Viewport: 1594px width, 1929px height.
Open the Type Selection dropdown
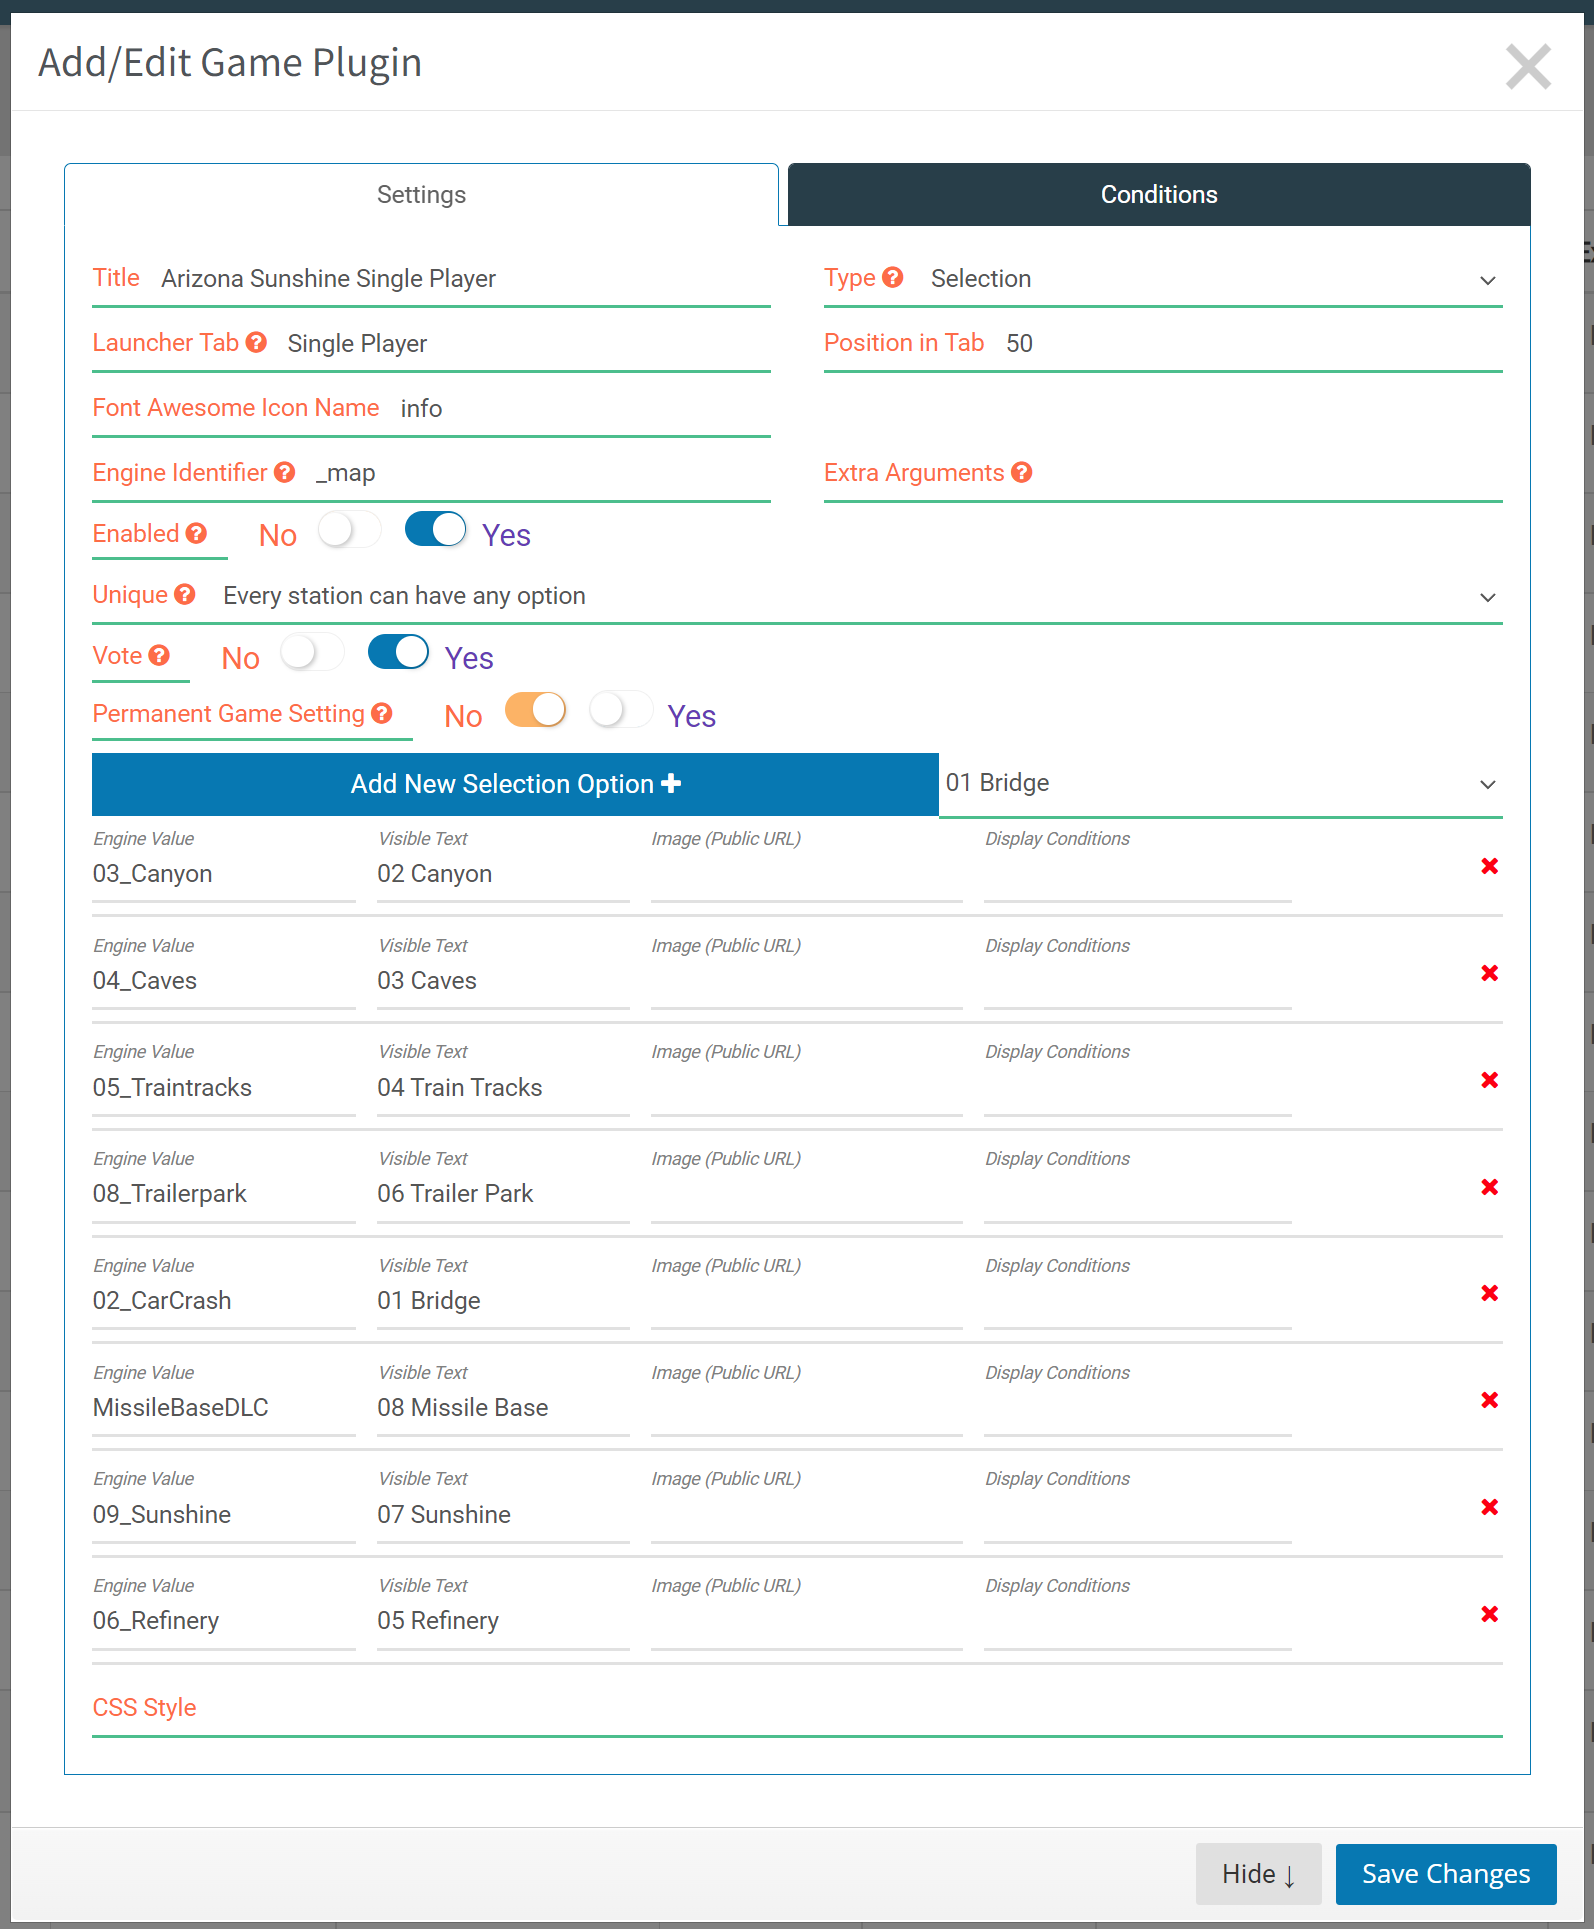coord(1213,279)
